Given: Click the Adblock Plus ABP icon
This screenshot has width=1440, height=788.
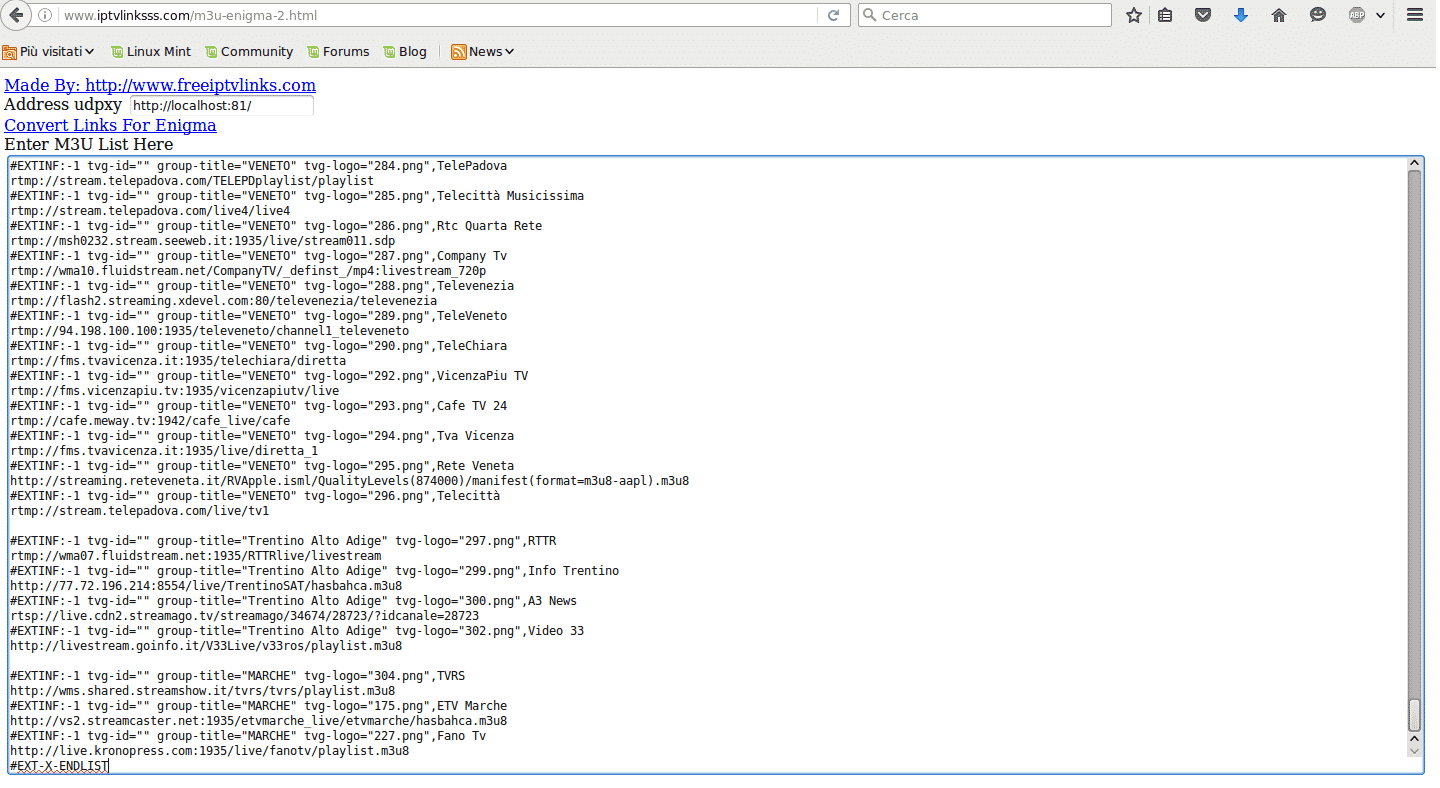Looking at the screenshot, I should tap(1356, 15).
